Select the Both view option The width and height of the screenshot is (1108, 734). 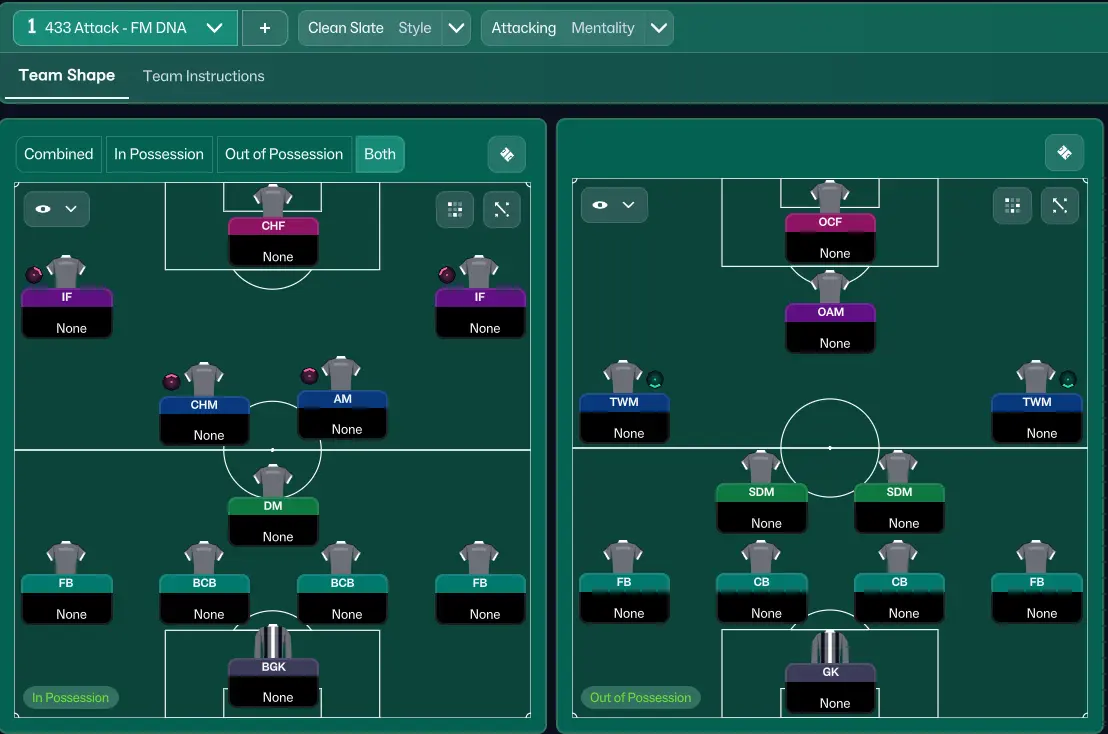coord(380,154)
